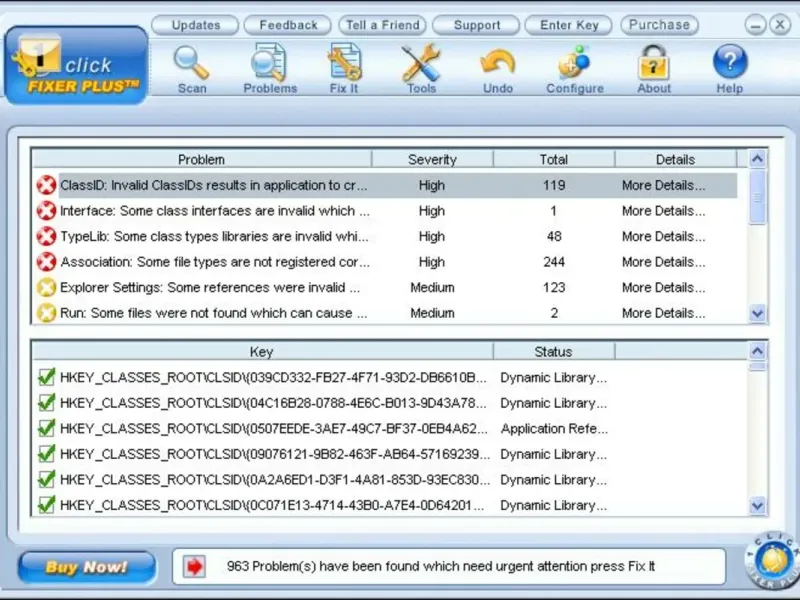Click the Tell a Friend button

(x=382, y=25)
